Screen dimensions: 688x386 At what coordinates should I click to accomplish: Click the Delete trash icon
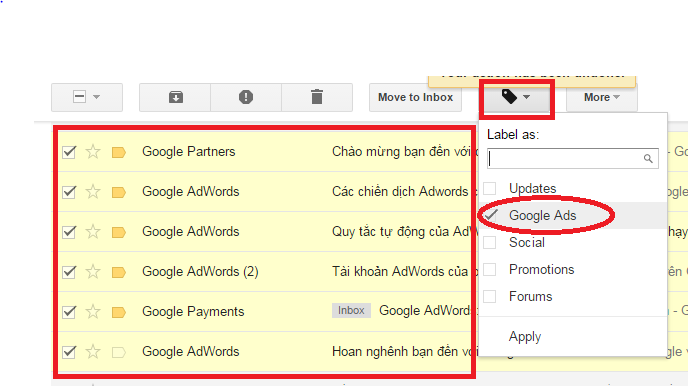317,97
